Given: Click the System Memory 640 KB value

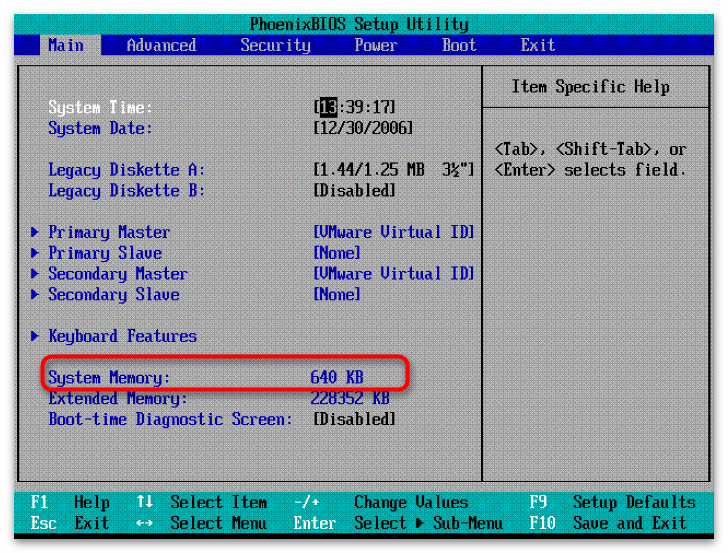Looking at the screenshot, I should pyautogui.click(x=337, y=377).
